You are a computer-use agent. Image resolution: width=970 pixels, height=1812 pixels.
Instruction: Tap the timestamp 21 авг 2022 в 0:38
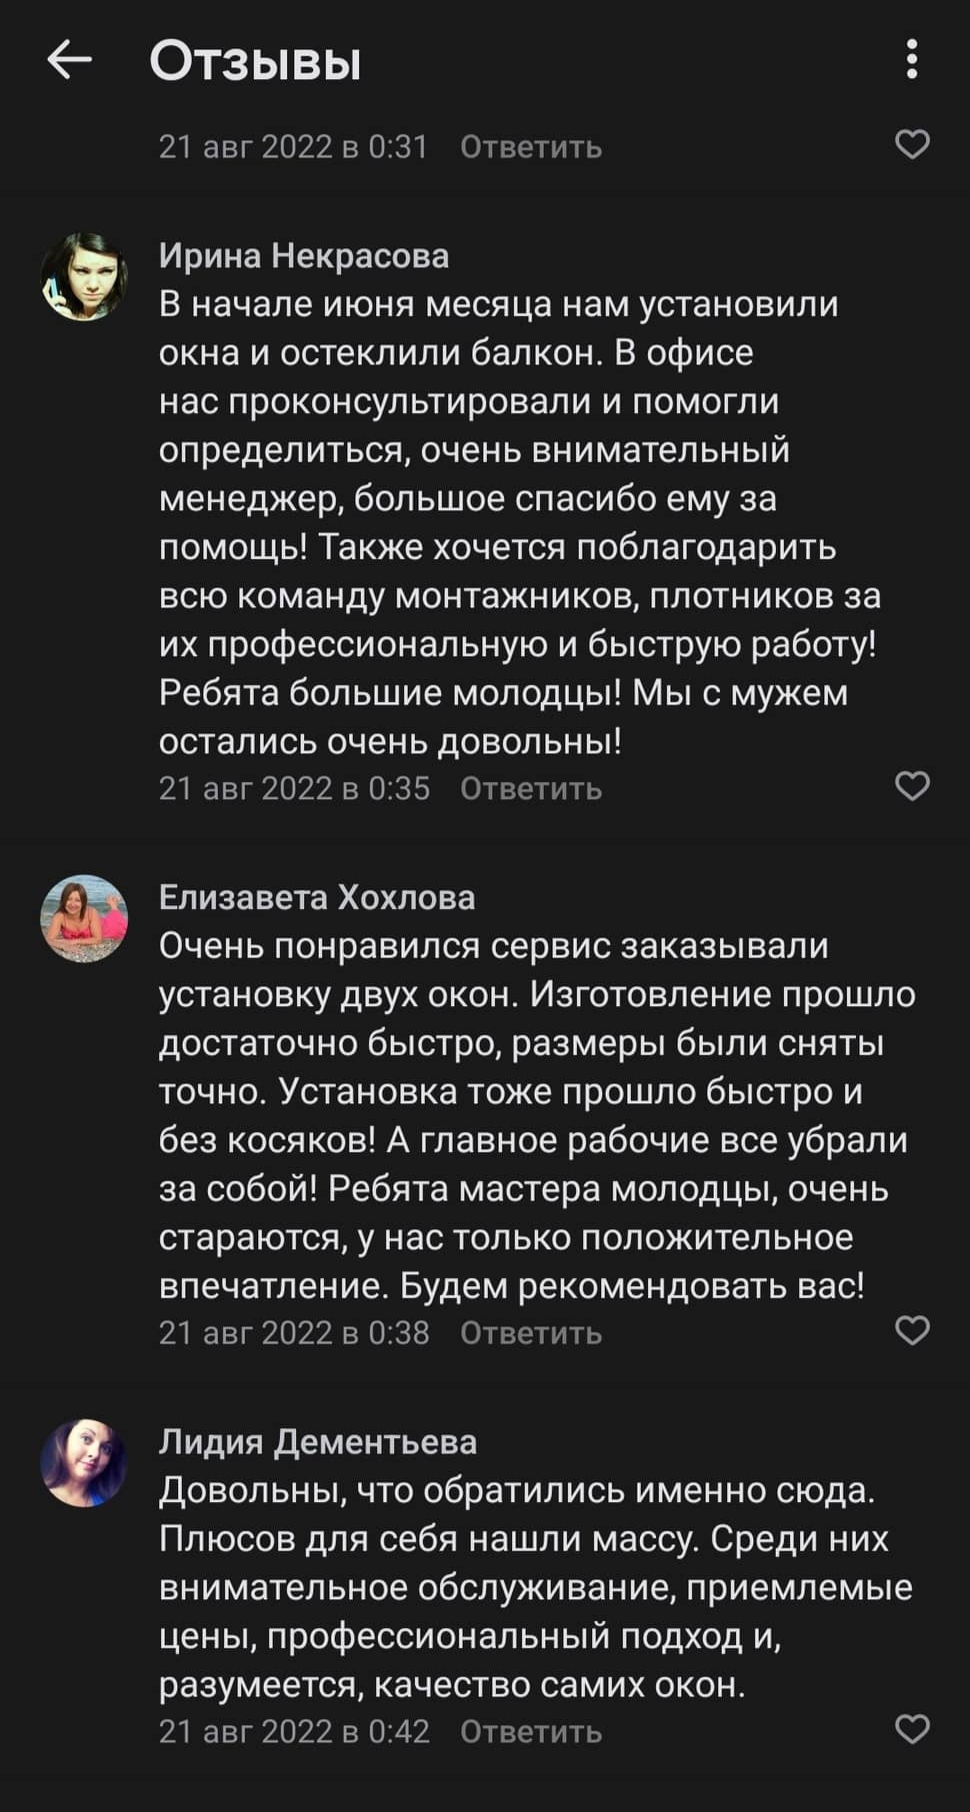(294, 1333)
